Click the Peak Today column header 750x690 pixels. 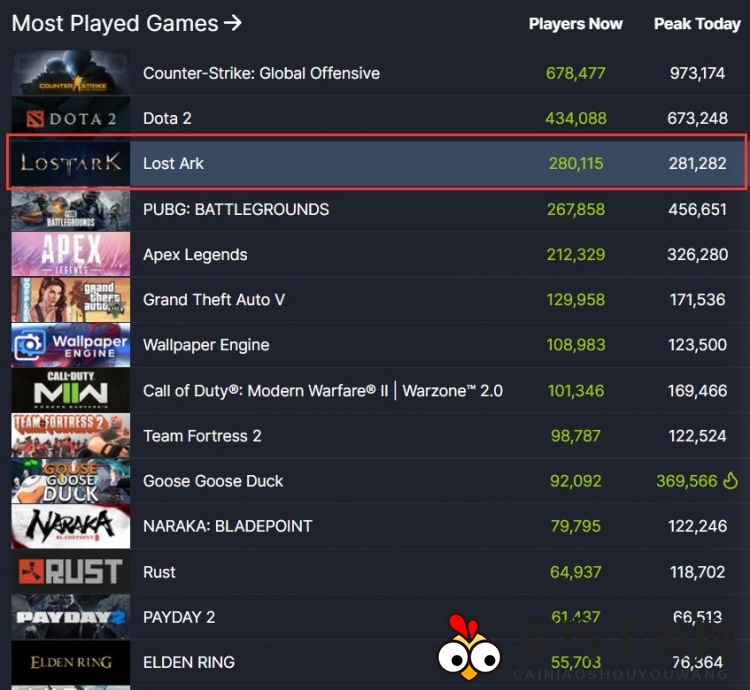[x=696, y=24]
